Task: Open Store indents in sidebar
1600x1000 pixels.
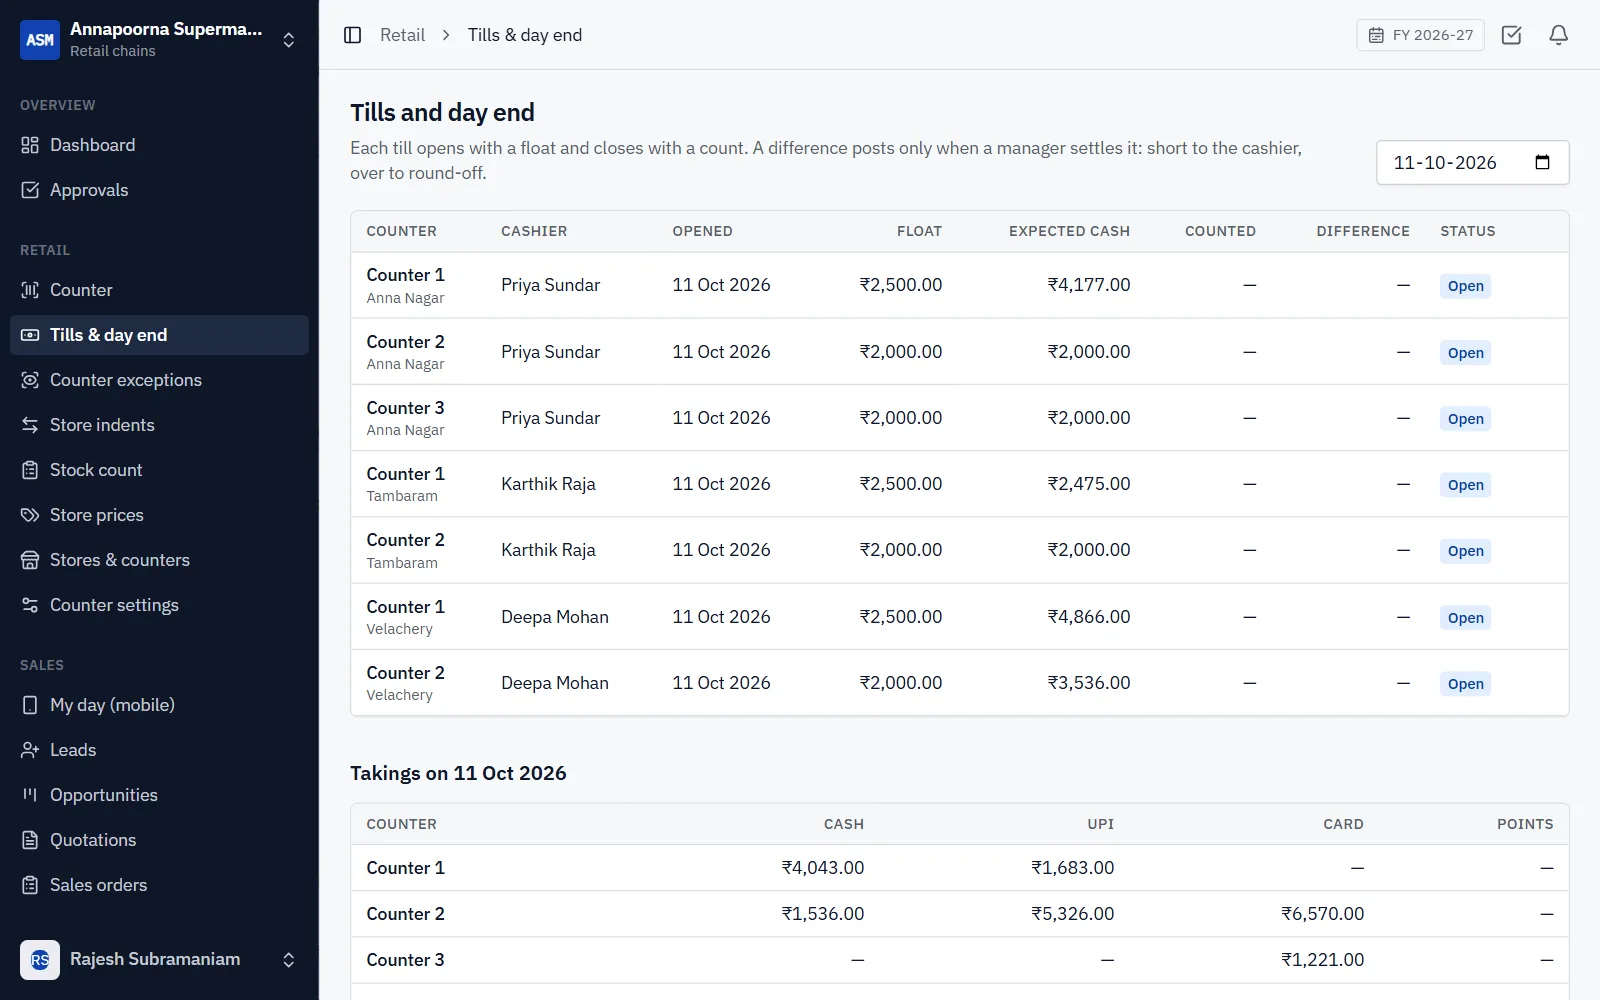Action: pyautogui.click(x=159, y=425)
